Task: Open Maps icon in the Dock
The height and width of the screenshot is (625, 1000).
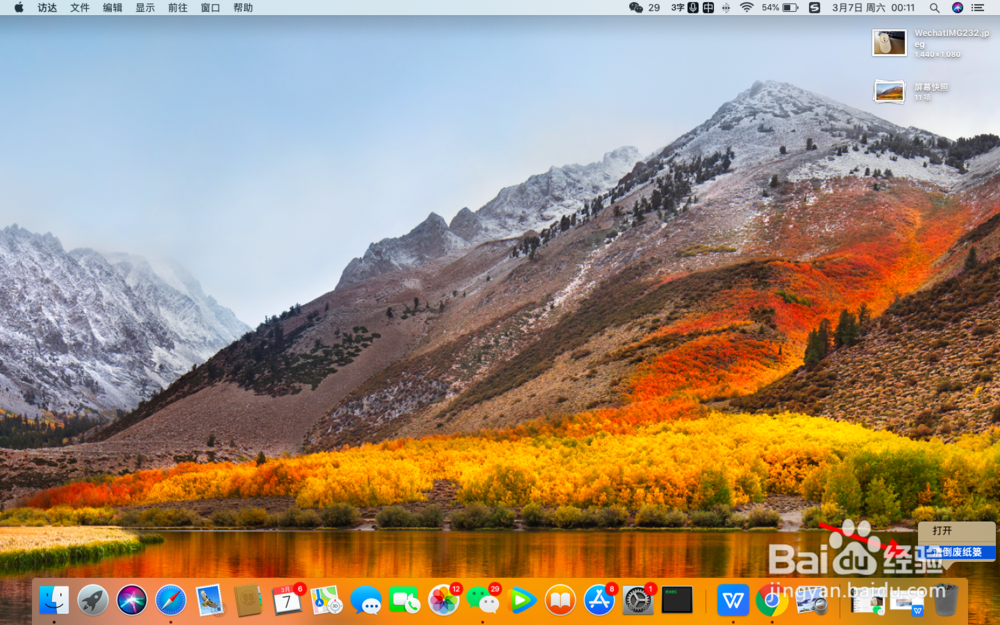Action: click(x=327, y=600)
